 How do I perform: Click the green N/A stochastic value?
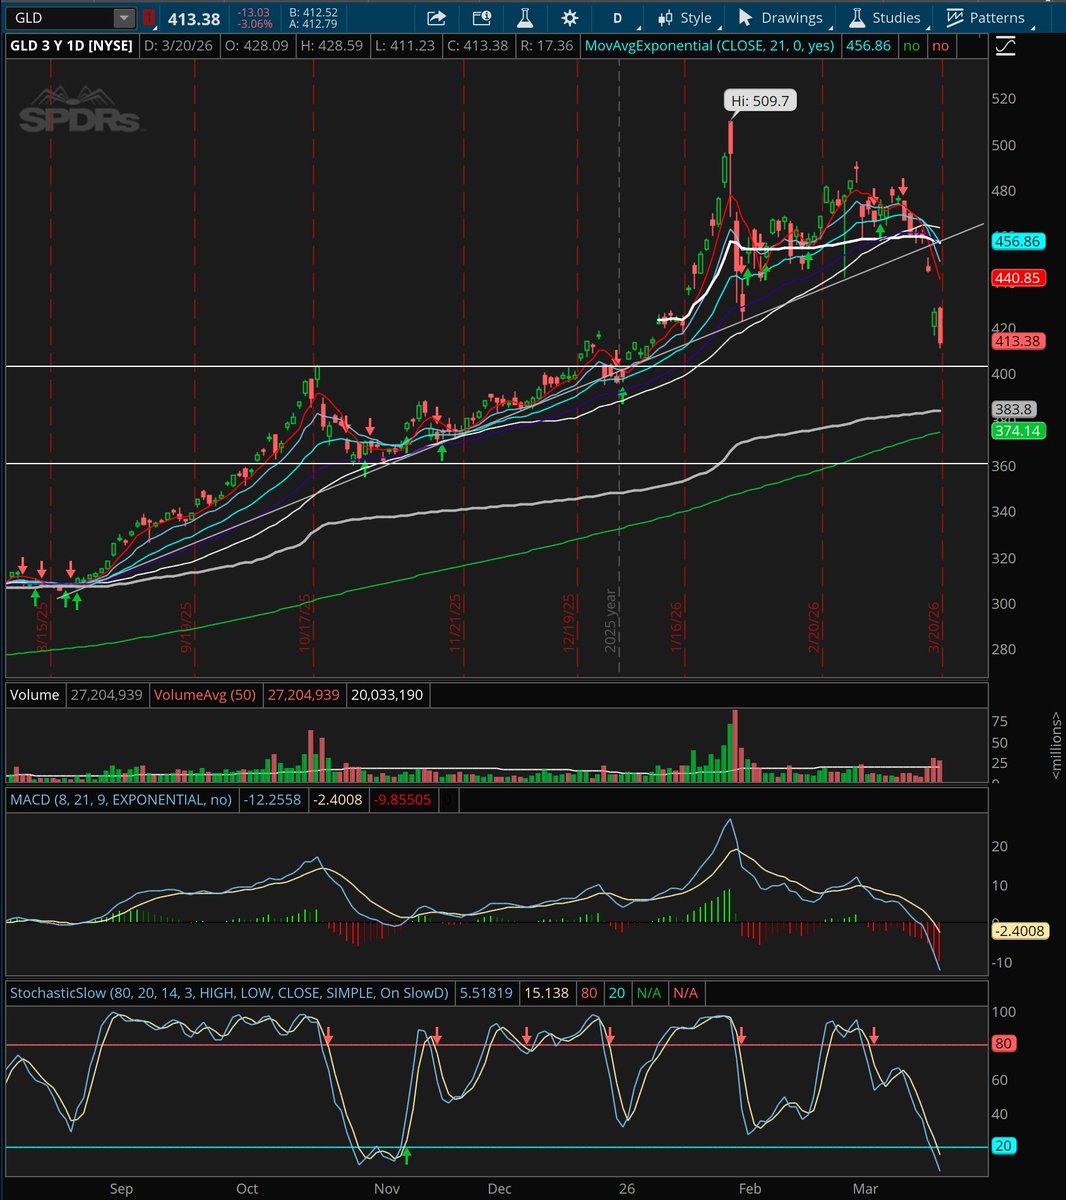click(x=649, y=993)
